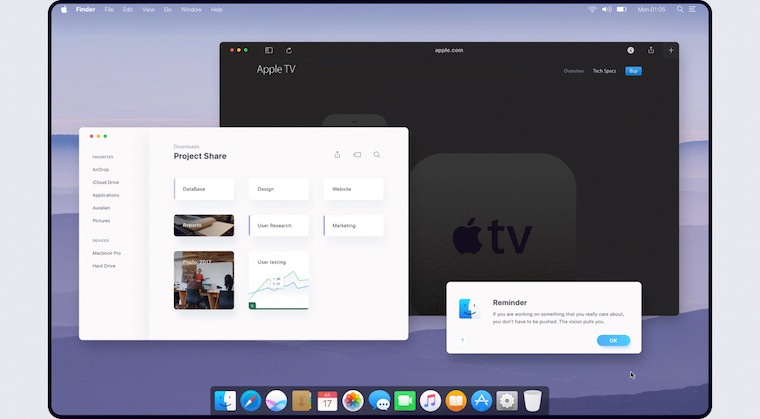Open the Reports folder thumbnail
This screenshot has height=419, width=760.
204,226
